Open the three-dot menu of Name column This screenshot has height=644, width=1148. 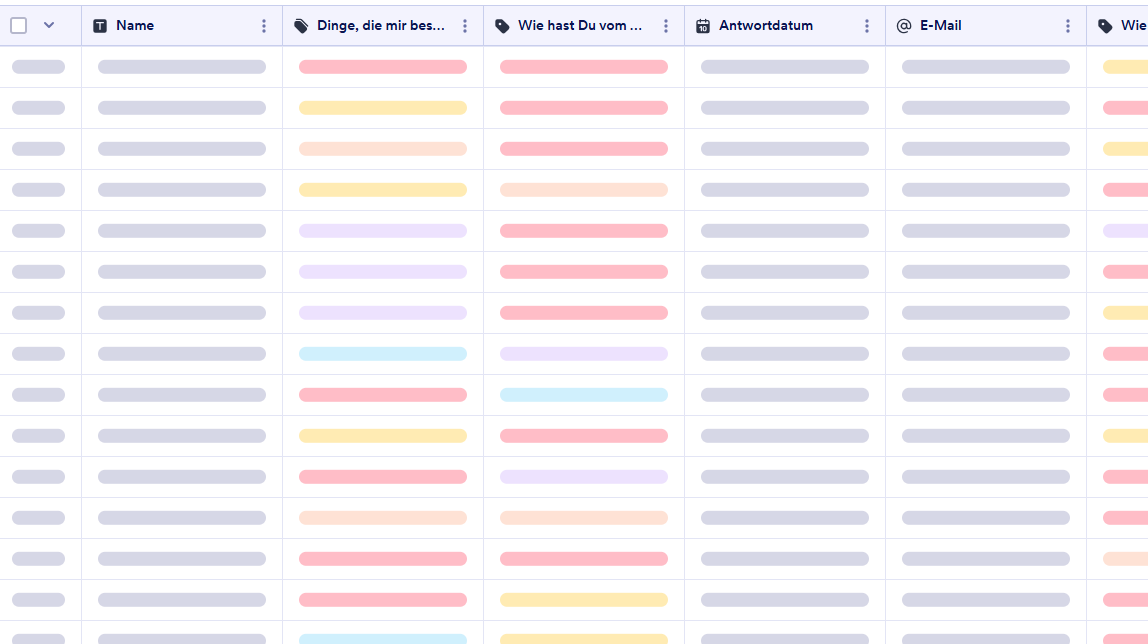(x=264, y=26)
